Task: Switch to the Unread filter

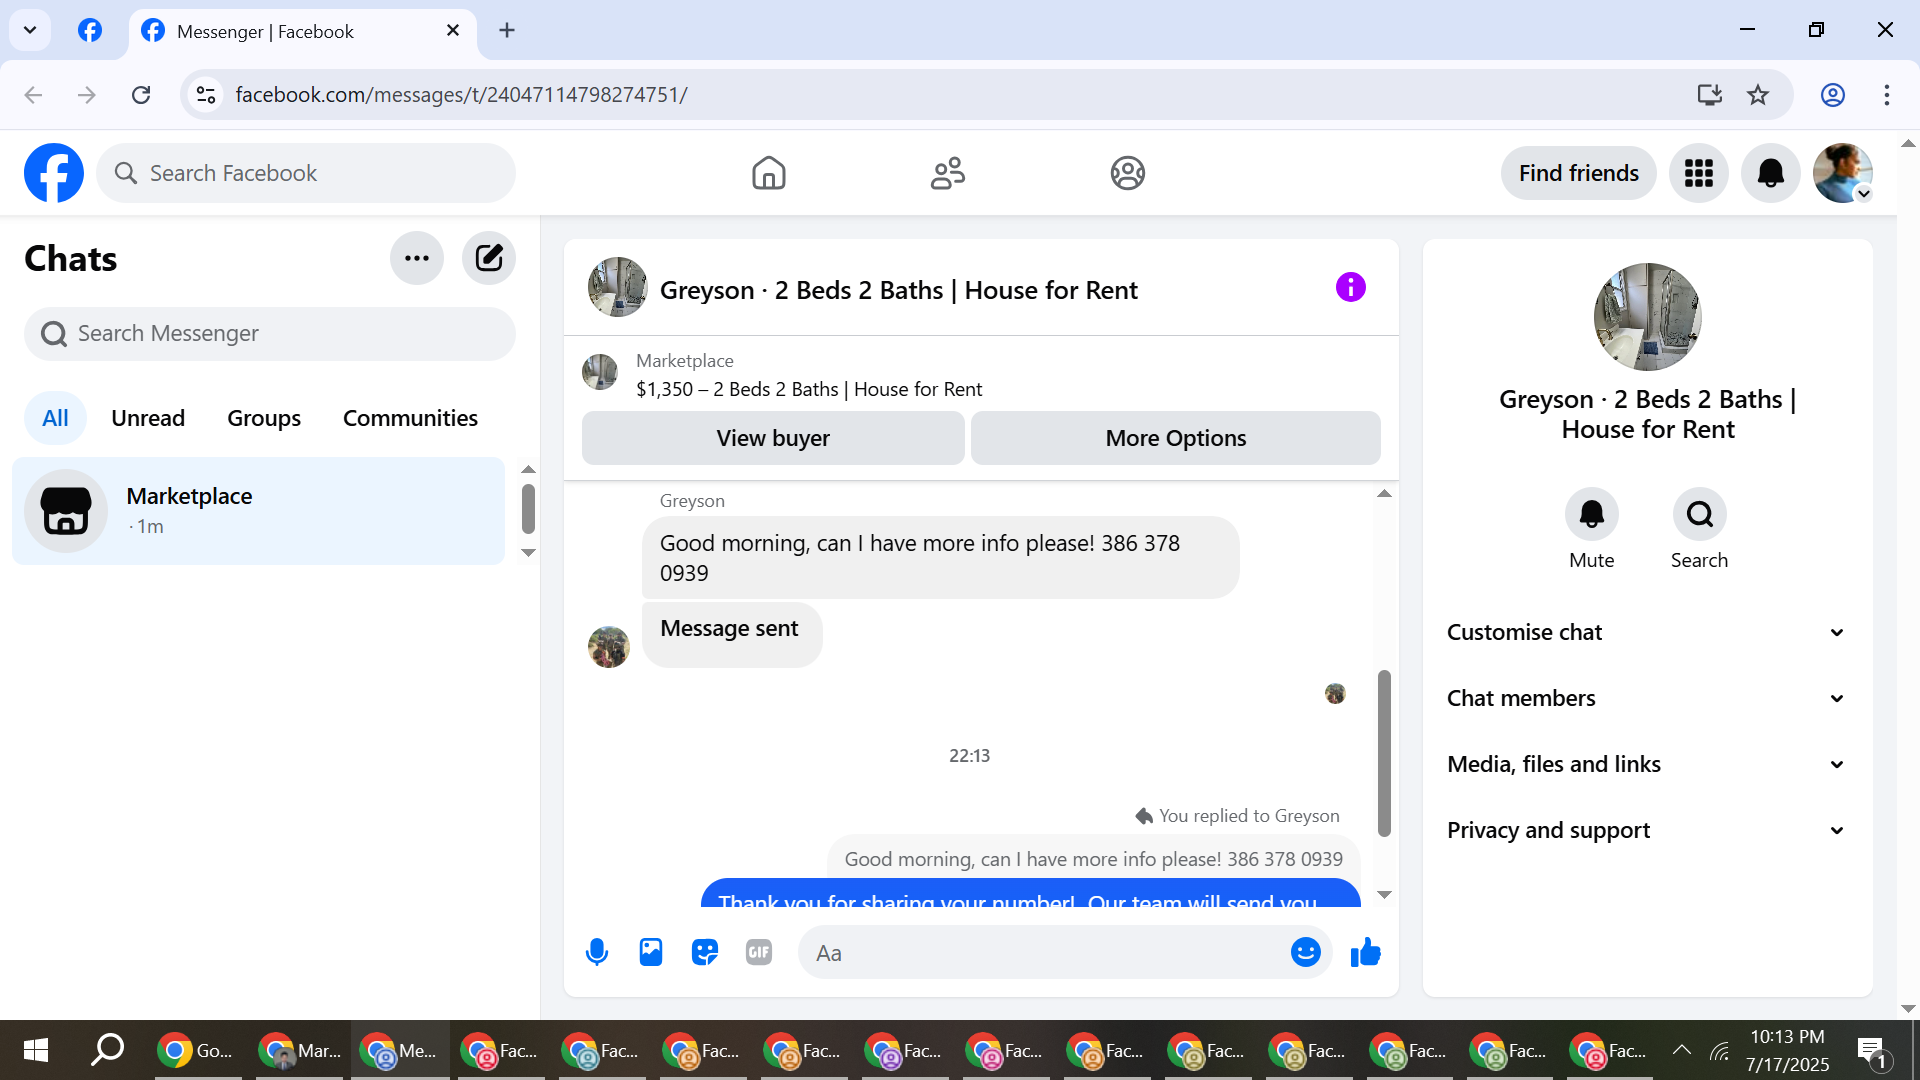Action: coord(148,418)
